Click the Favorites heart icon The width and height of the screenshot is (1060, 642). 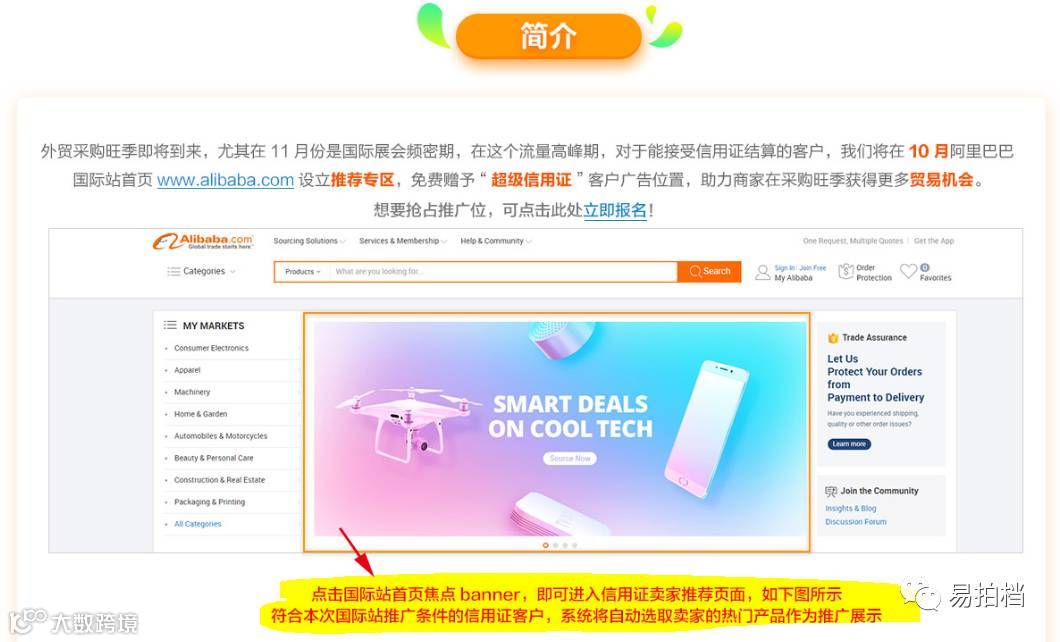coord(909,271)
